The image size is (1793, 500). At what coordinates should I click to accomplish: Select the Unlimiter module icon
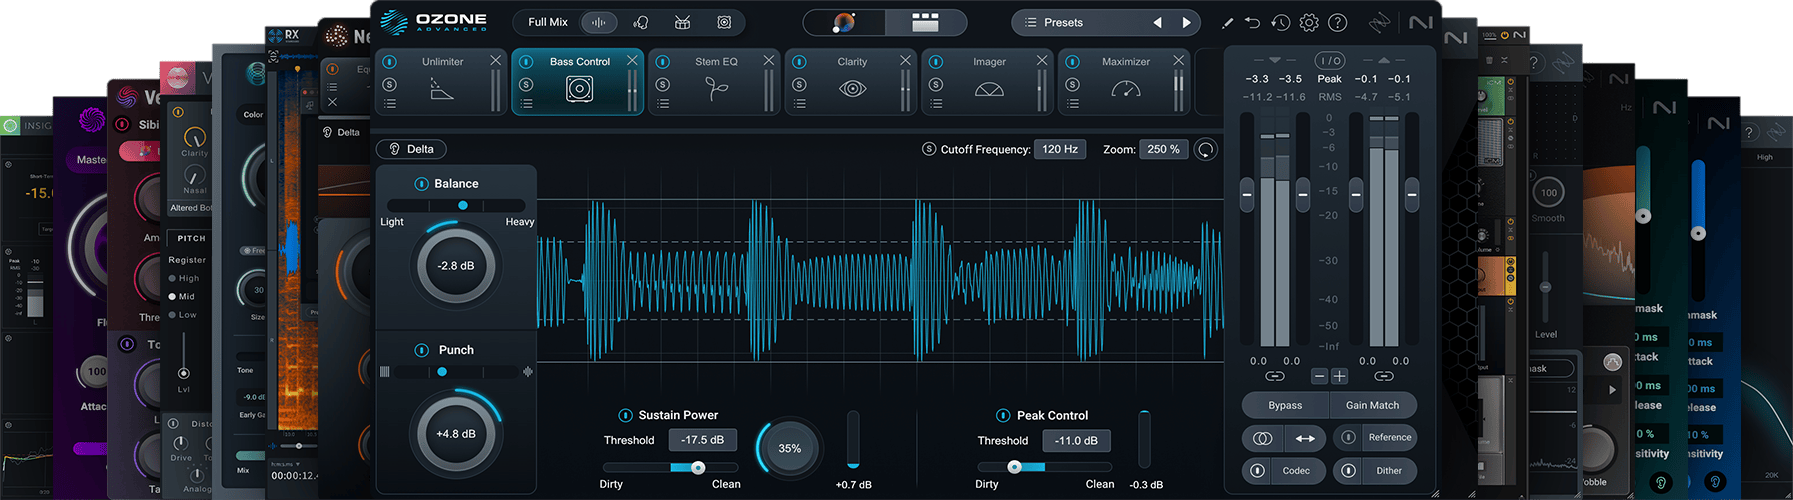pos(442,89)
